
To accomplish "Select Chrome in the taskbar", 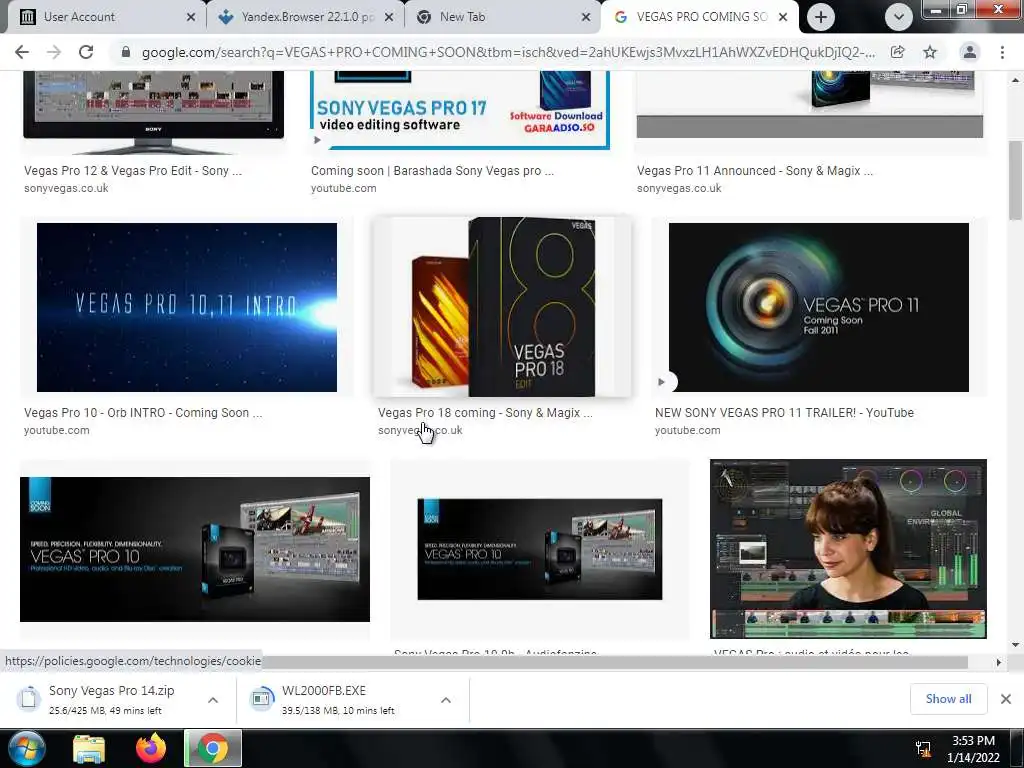I will tap(213, 748).
